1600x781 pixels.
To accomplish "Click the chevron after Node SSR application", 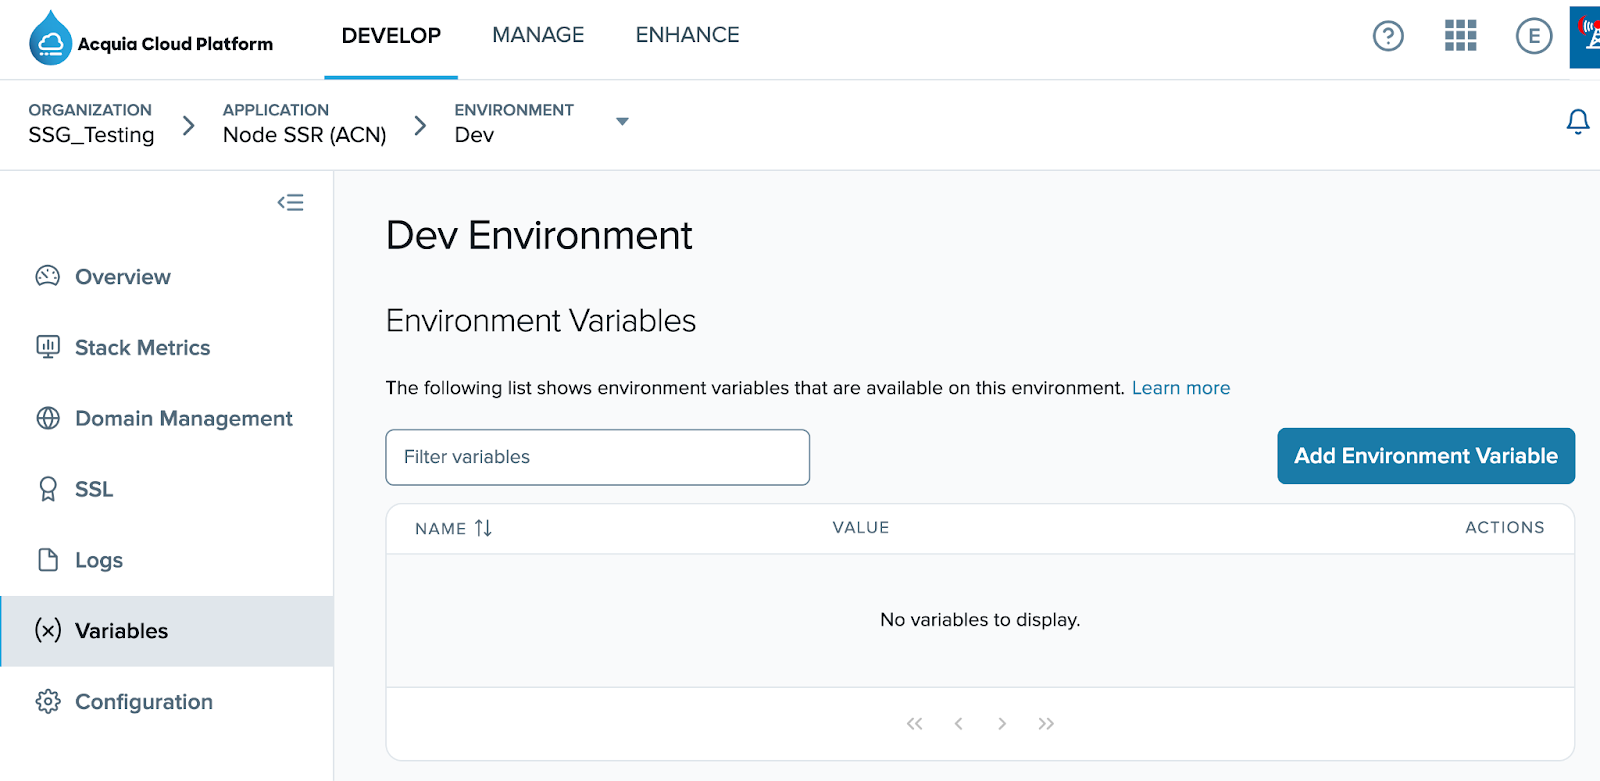I will coord(420,125).
